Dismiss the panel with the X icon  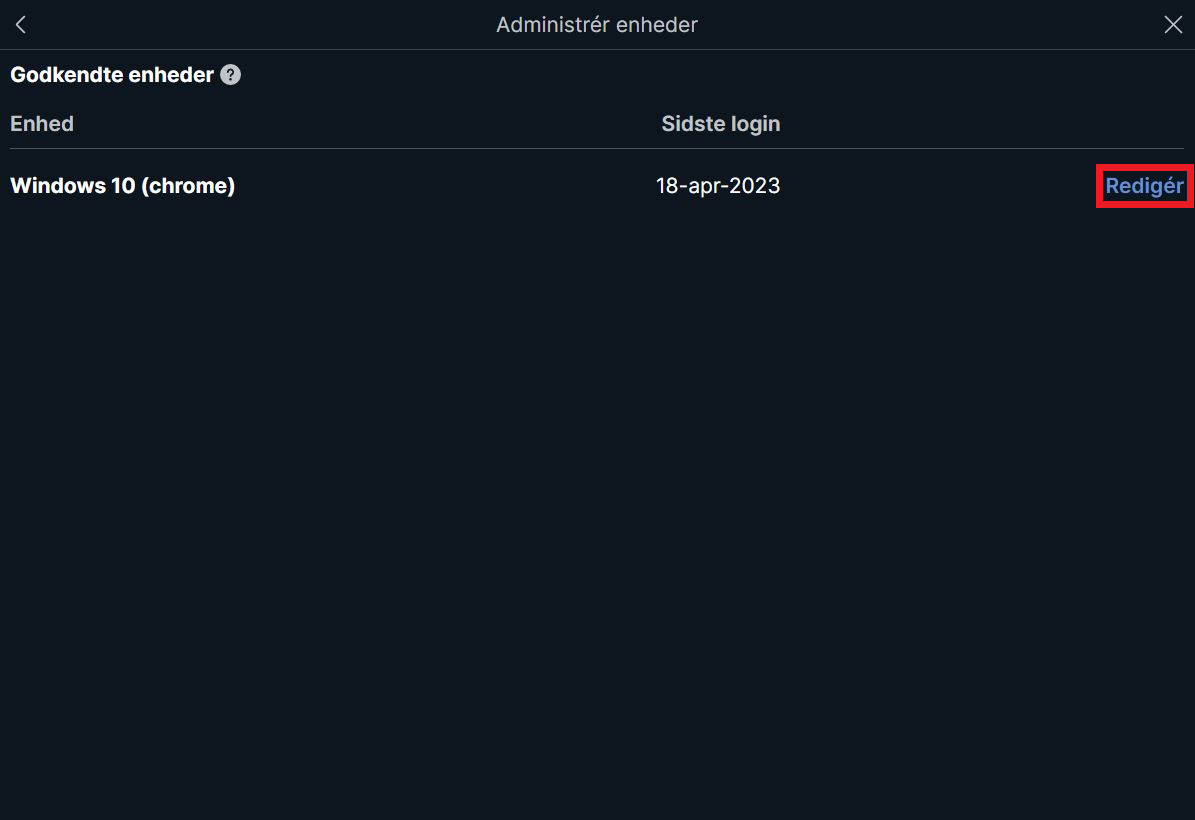pos(1173,25)
